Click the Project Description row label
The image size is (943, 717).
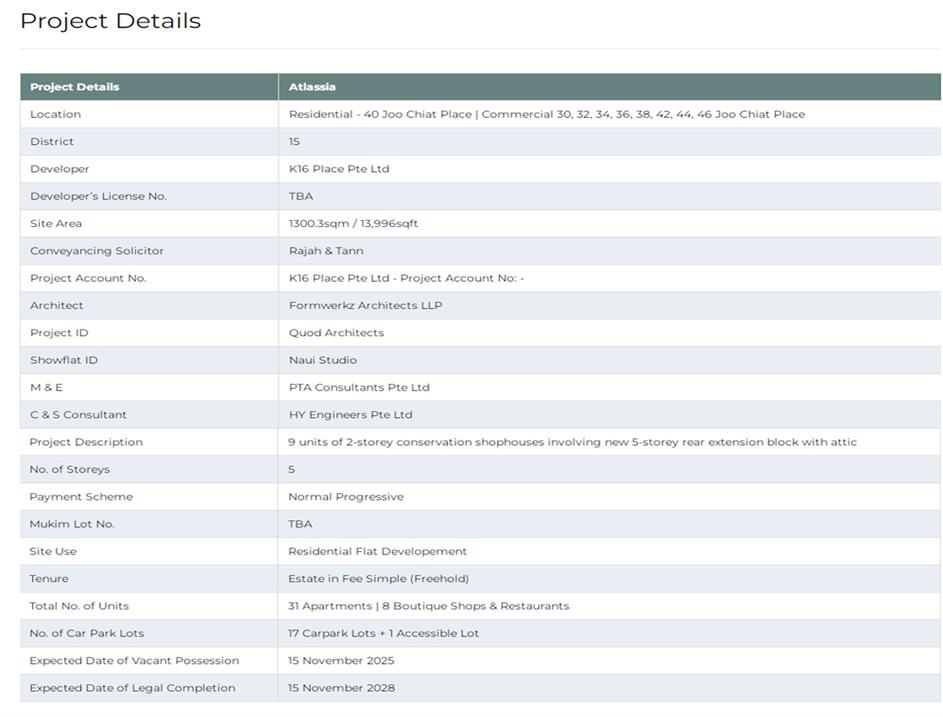click(x=86, y=442)
